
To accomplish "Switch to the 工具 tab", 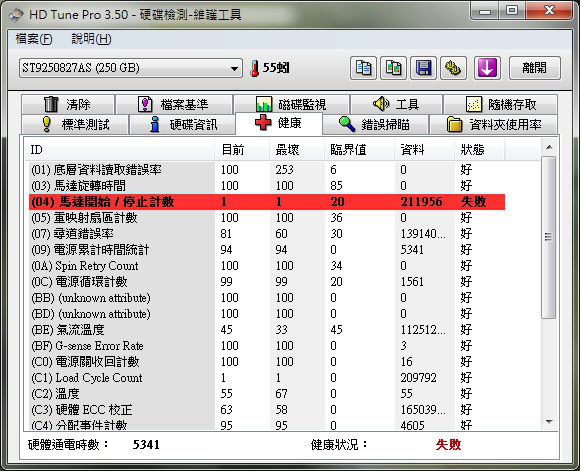I will pyautogui.click(x=396, y=104).
